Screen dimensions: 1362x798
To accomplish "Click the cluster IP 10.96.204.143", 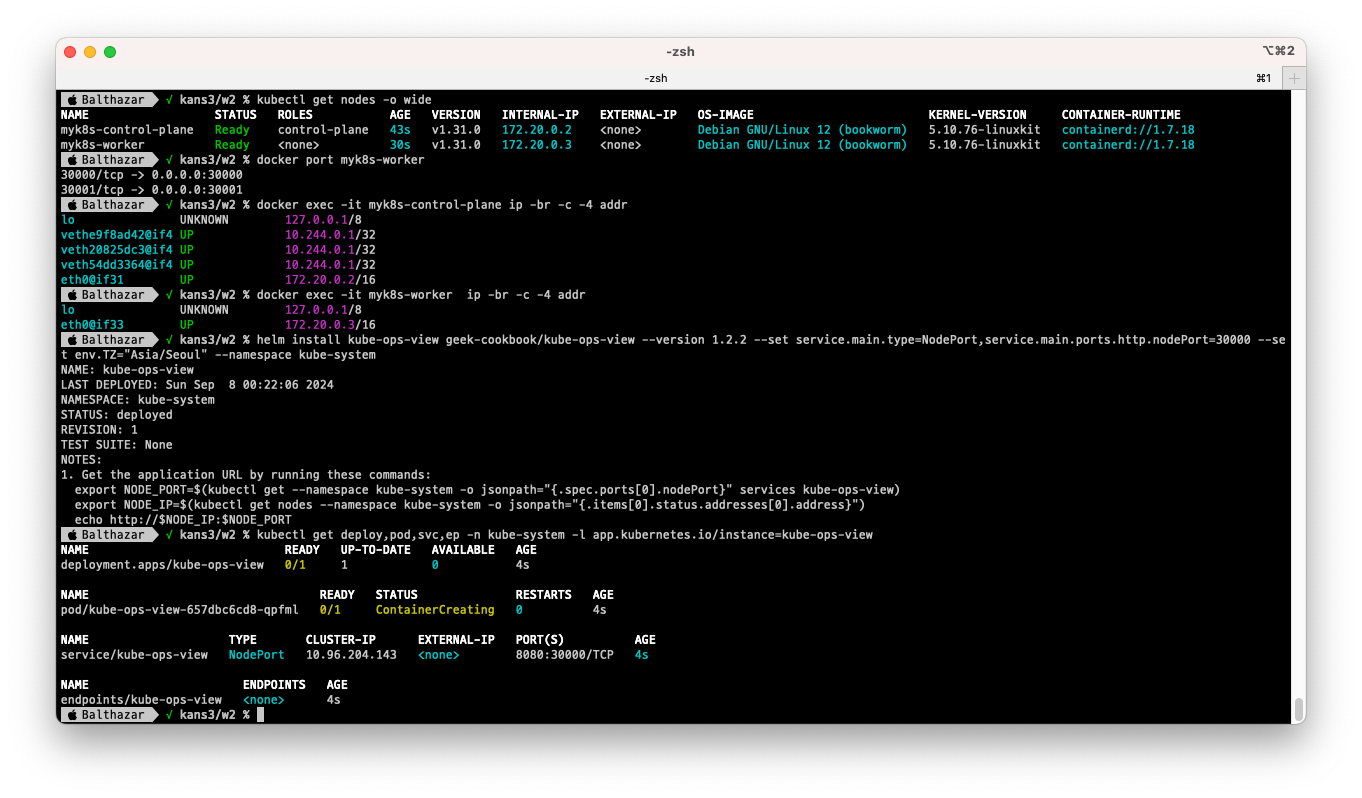I will point(351,655).
